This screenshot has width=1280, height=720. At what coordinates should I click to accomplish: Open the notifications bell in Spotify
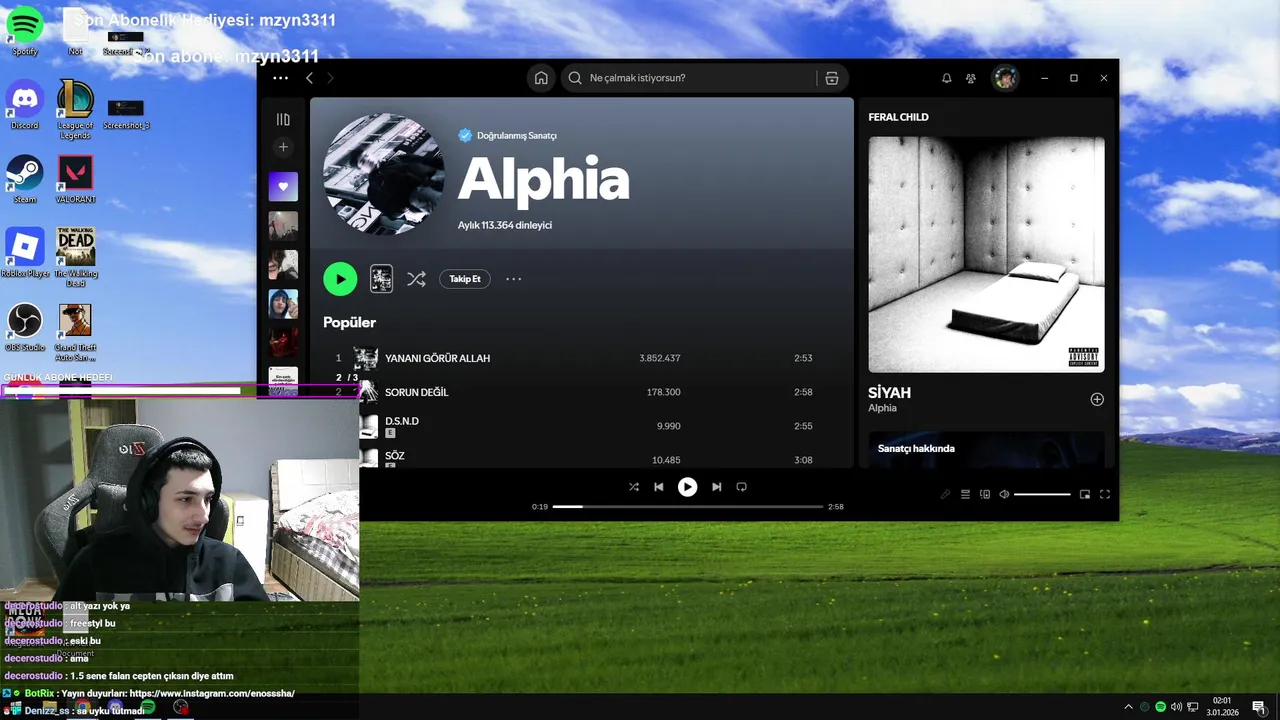(946, 78)
